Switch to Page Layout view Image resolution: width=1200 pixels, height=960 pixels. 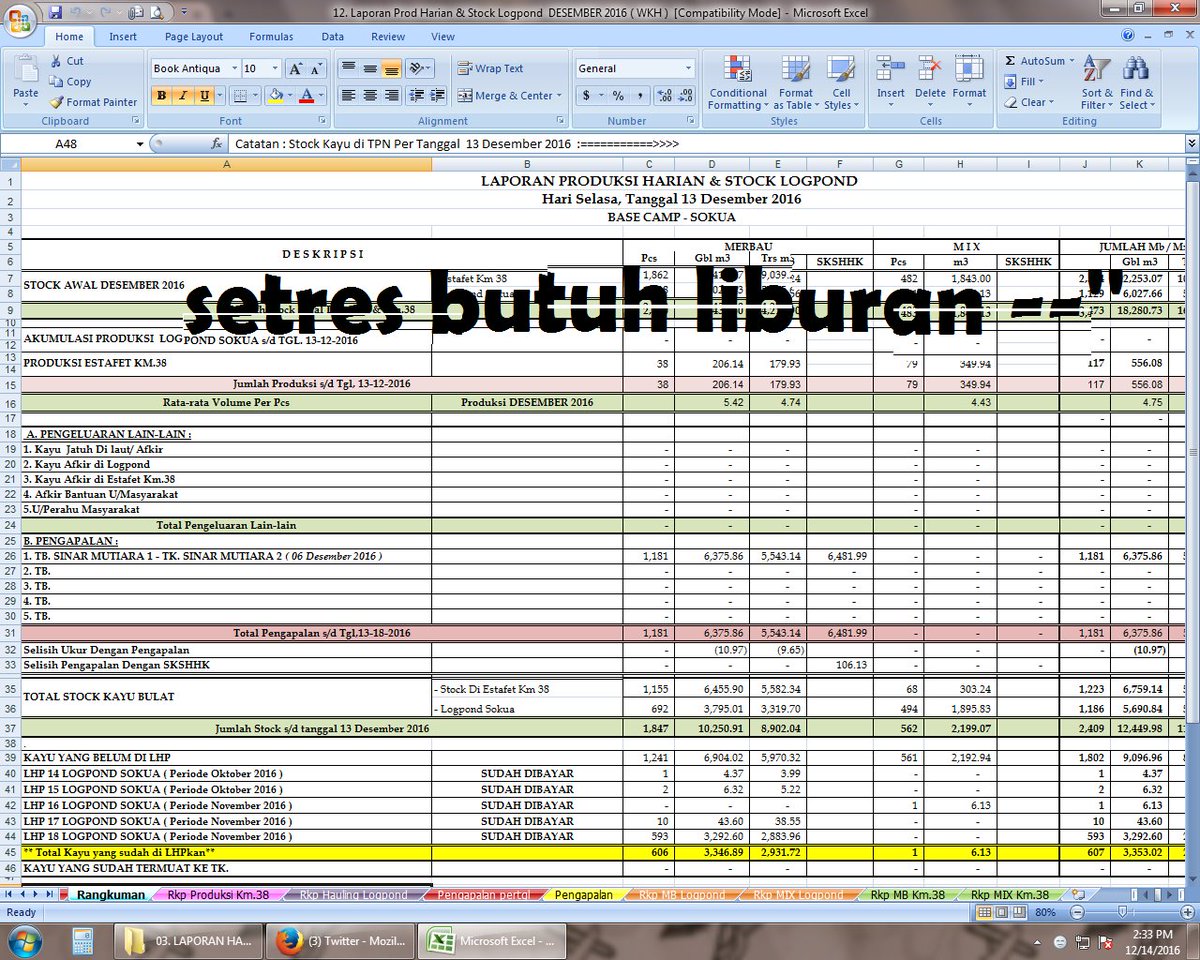point(1004,913)
